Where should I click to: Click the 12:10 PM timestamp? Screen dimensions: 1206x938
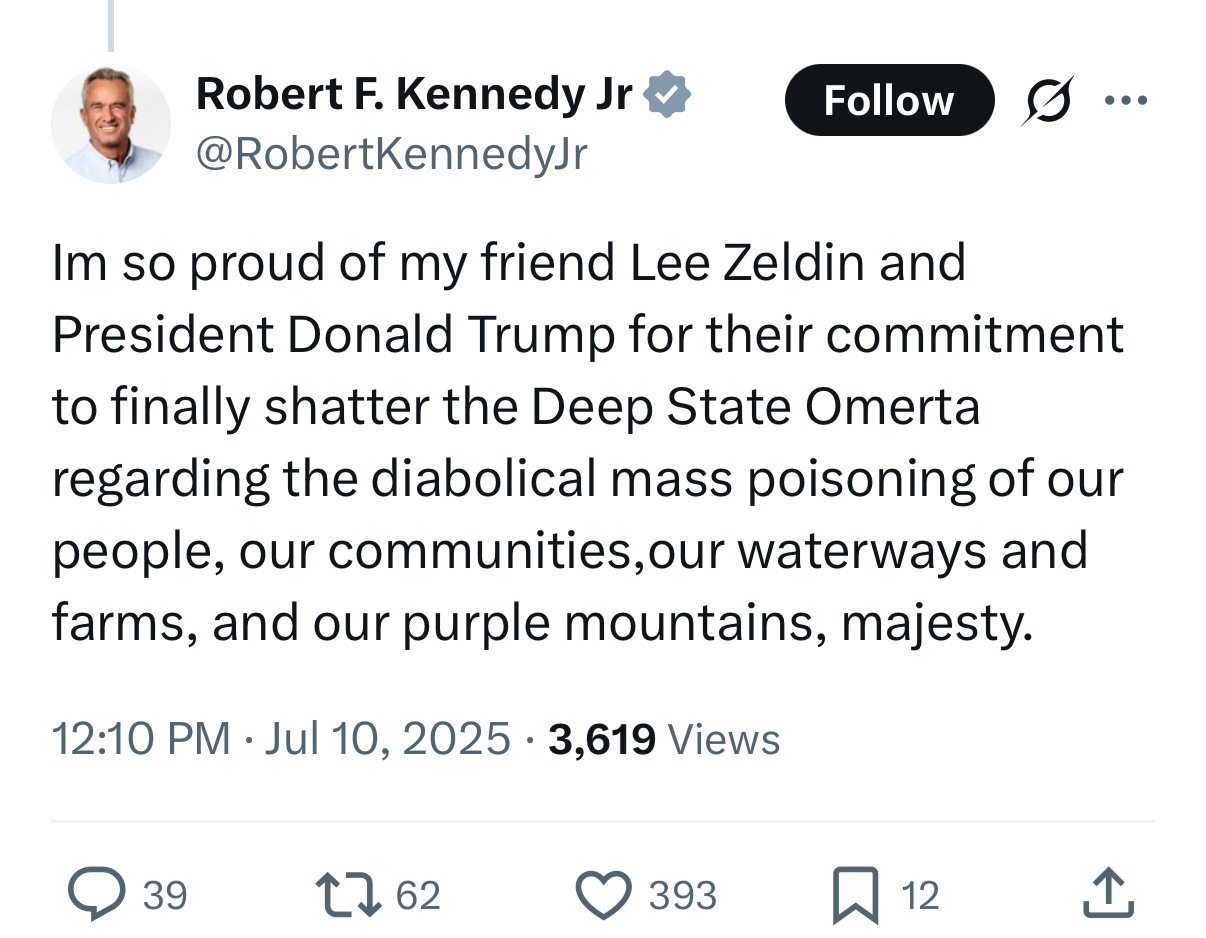(140, 739)
